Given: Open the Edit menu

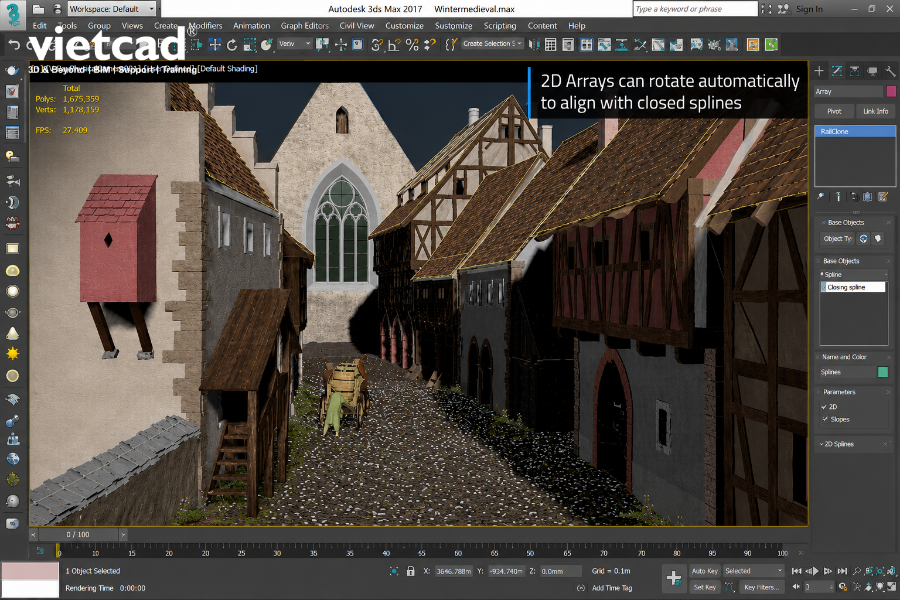Looking at the screenshot, I should click(40, 26).
